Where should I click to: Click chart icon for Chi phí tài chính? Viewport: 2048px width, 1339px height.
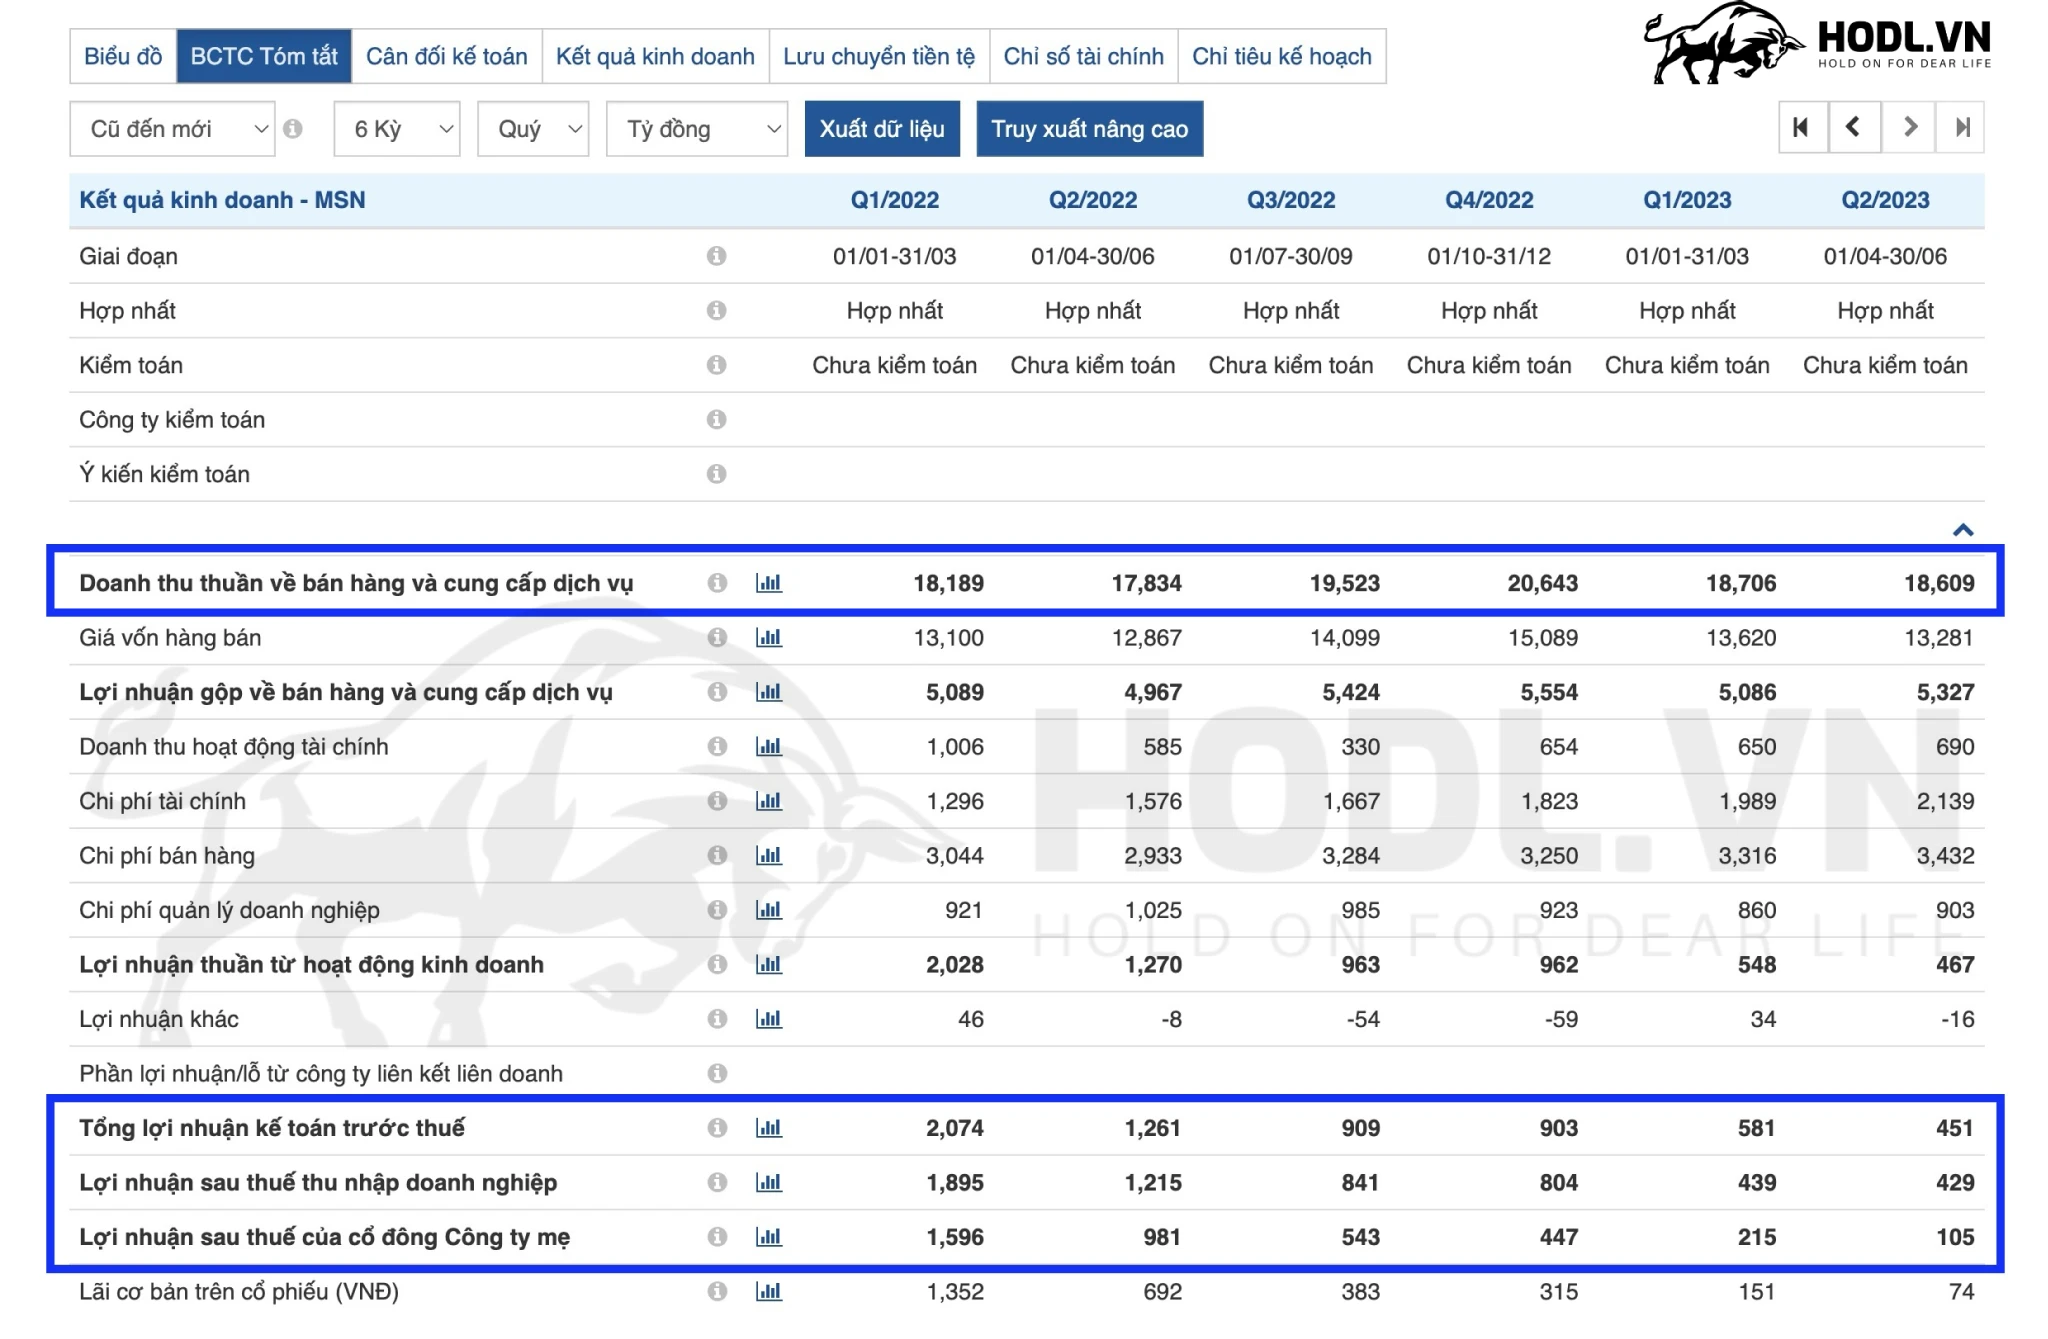tap(768, 801)
